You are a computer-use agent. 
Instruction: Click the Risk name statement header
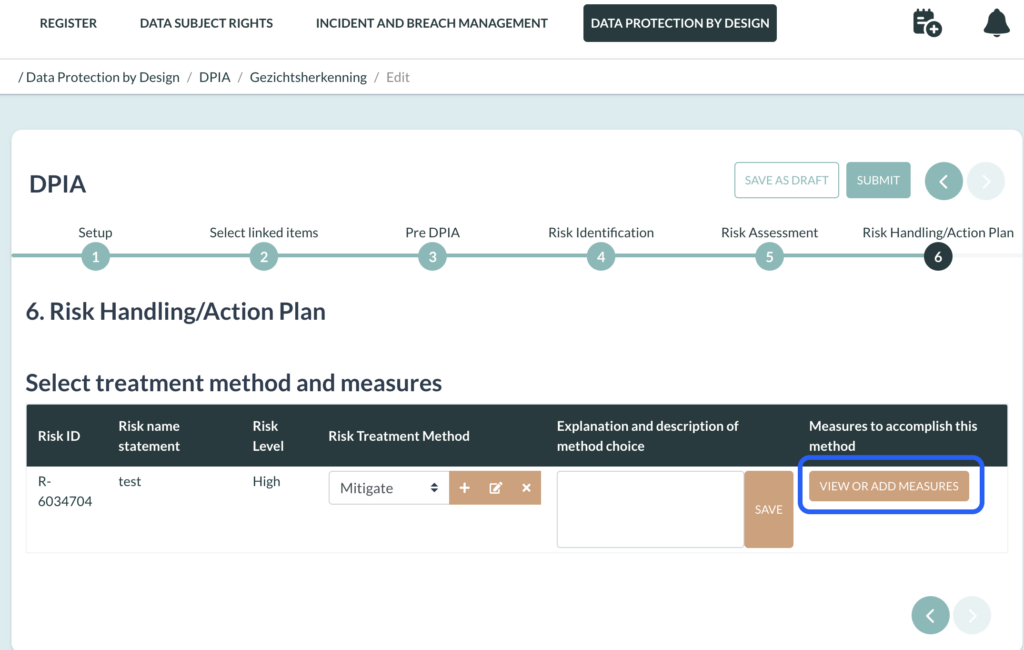(149, 436)
